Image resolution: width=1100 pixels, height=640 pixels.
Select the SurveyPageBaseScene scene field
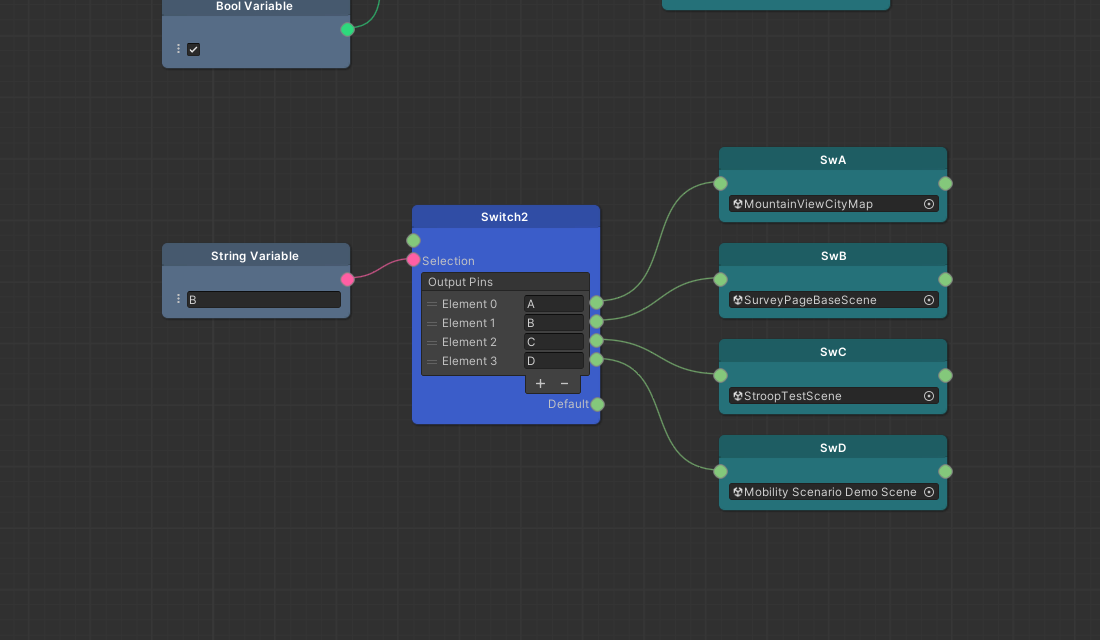click(833, 300)
